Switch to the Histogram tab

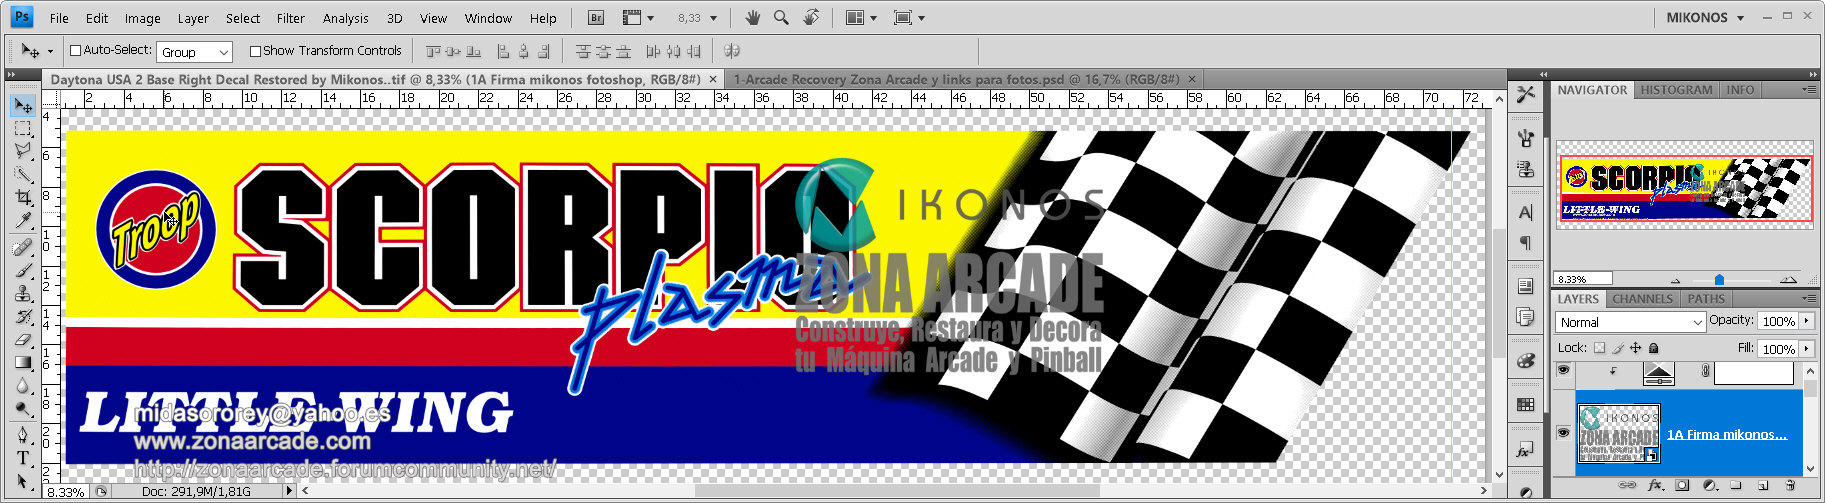coord(1676,90)
